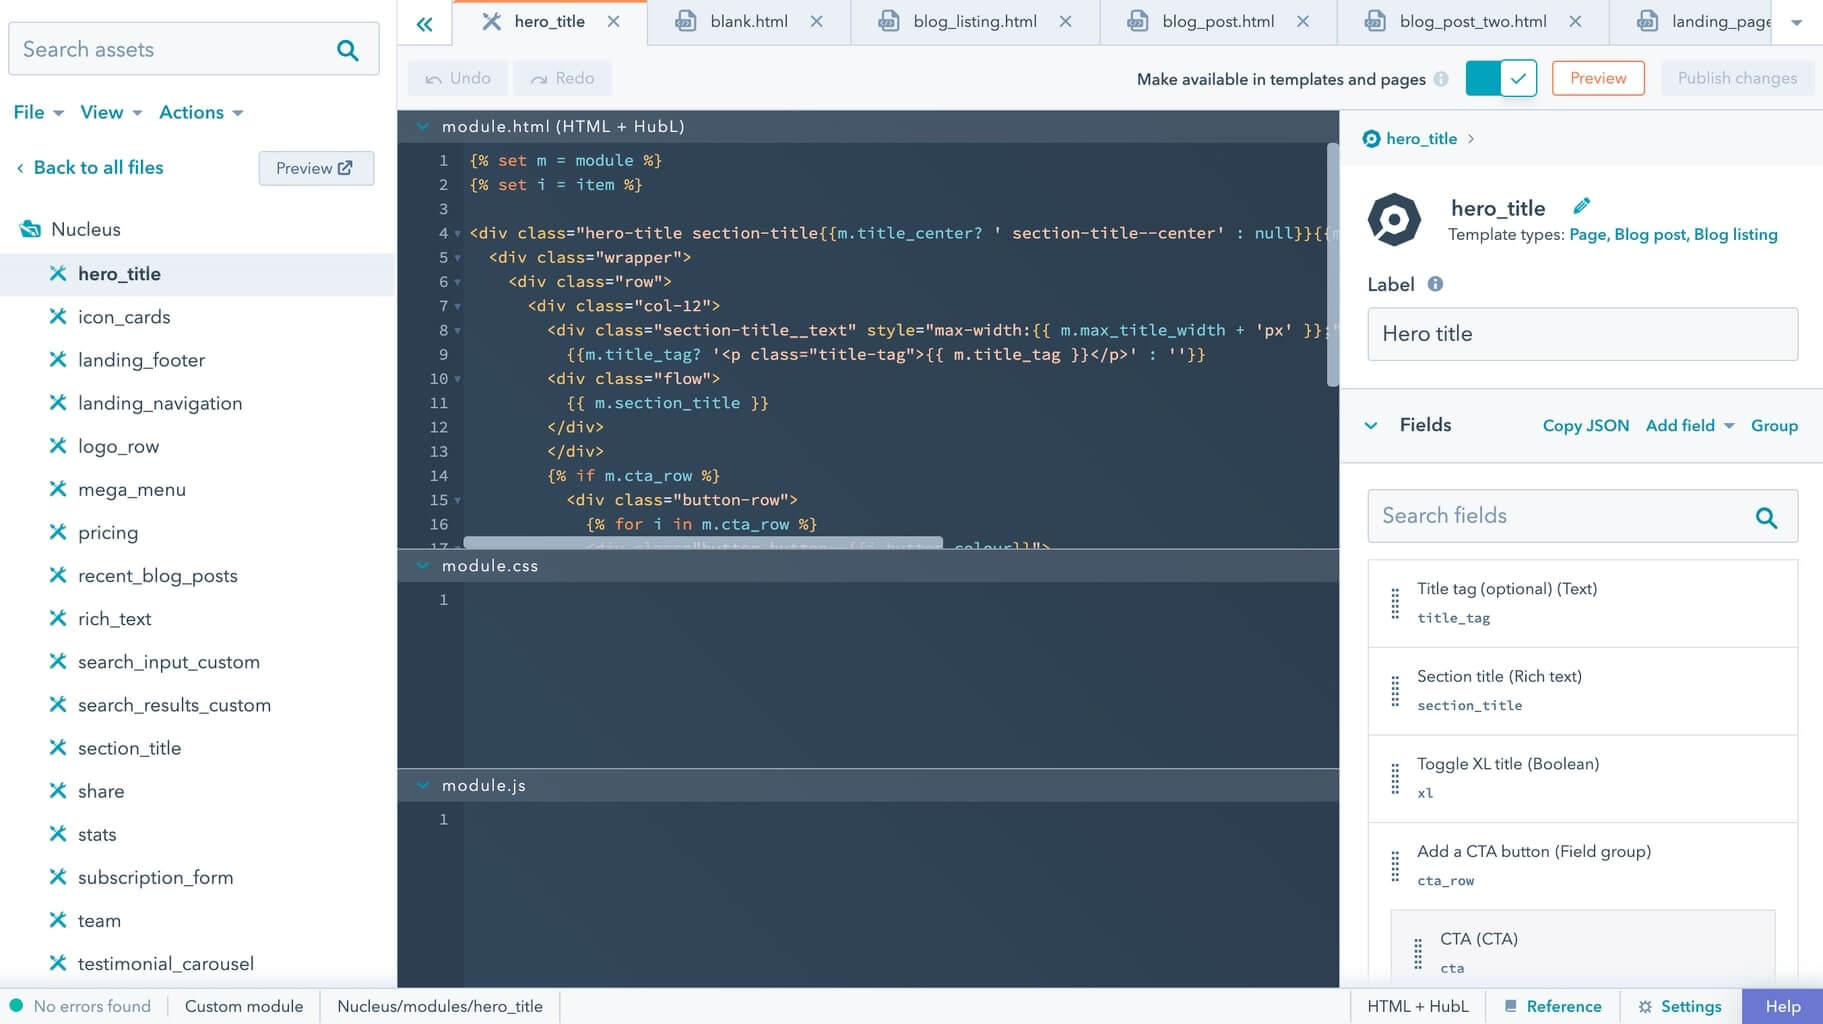Collapse the module.css section

422,565
